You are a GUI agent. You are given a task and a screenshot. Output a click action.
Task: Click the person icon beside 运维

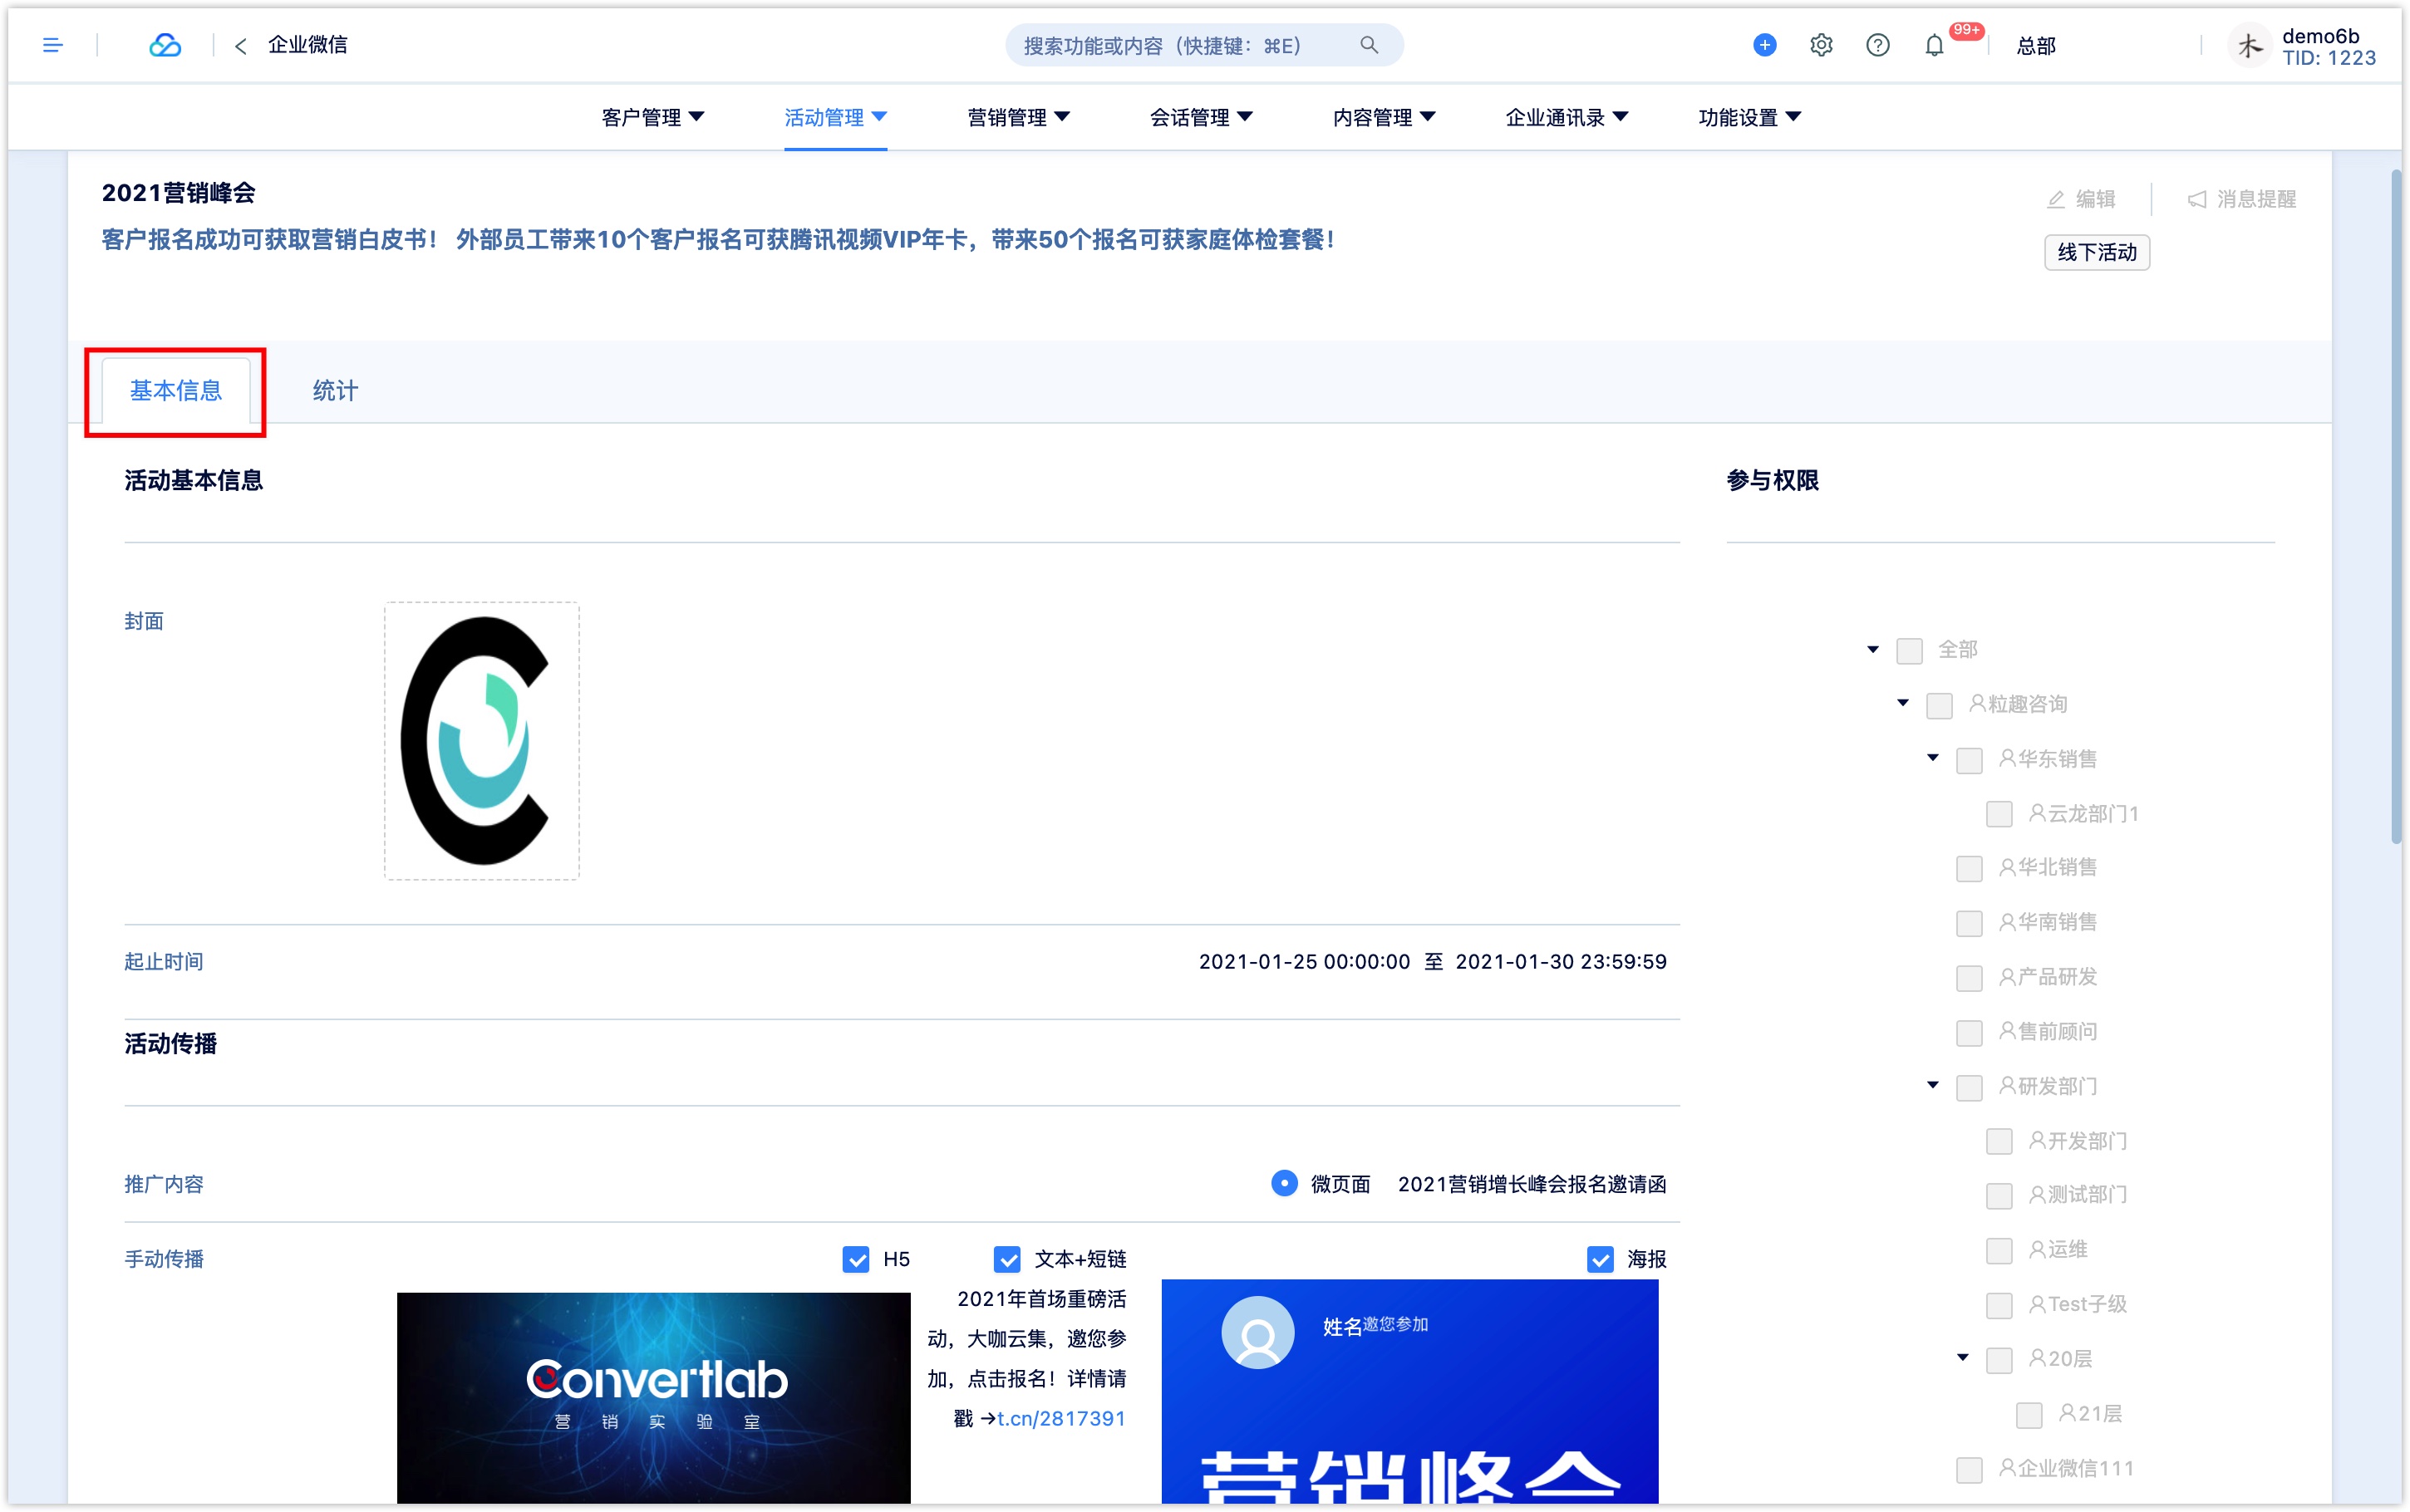click(2036, 1249)
